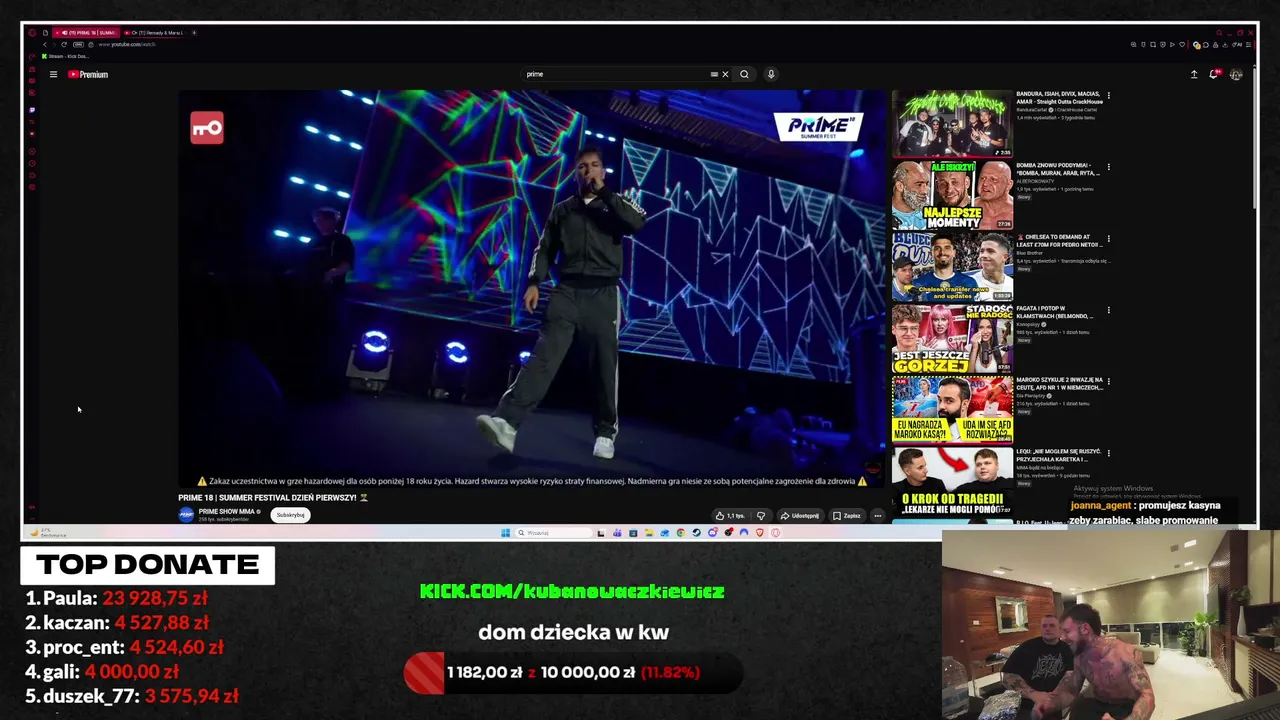Open video title 'FAGATA I POTOP W KLAMSTWACH'
Viewport: 1280px width, 720px height.
point(1056,312)
